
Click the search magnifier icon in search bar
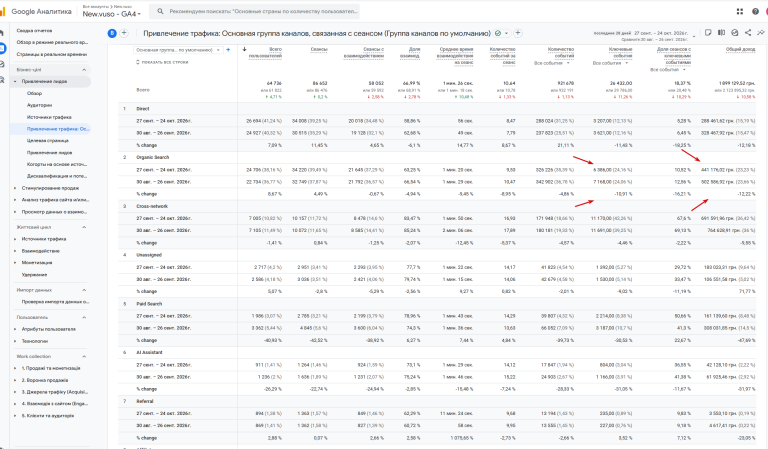point(160,11)
